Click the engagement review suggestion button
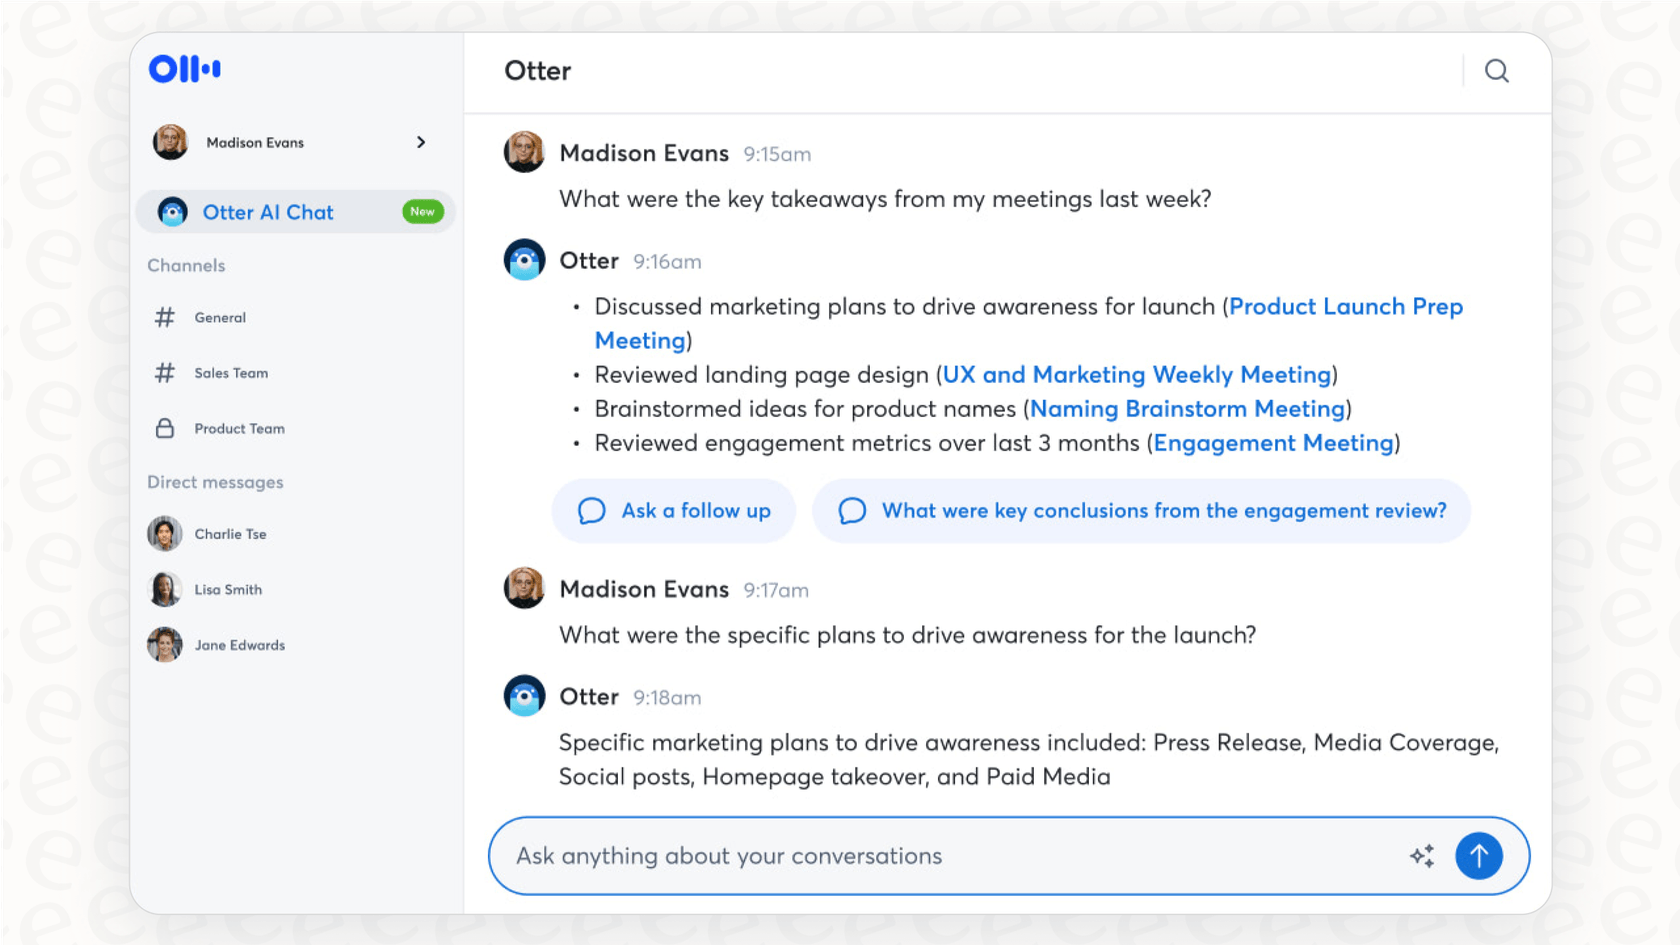This screenshot has width=1680, height=945. click(x=1141, y=511)
